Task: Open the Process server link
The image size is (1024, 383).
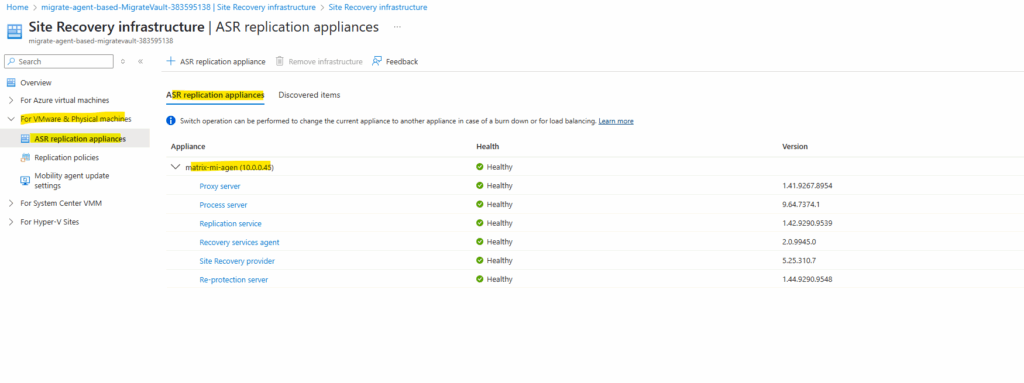Action: coord(223,205)
